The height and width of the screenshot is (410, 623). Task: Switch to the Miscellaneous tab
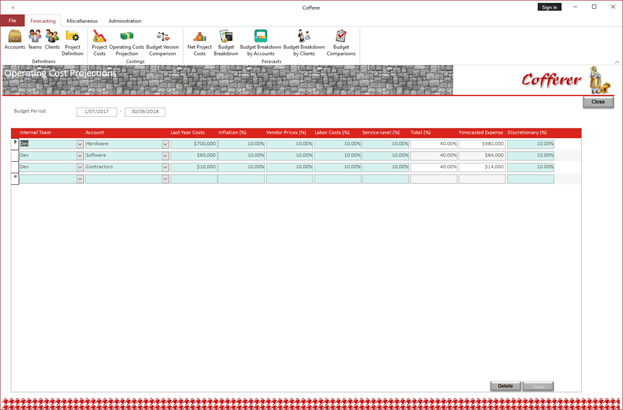[82, 21]
